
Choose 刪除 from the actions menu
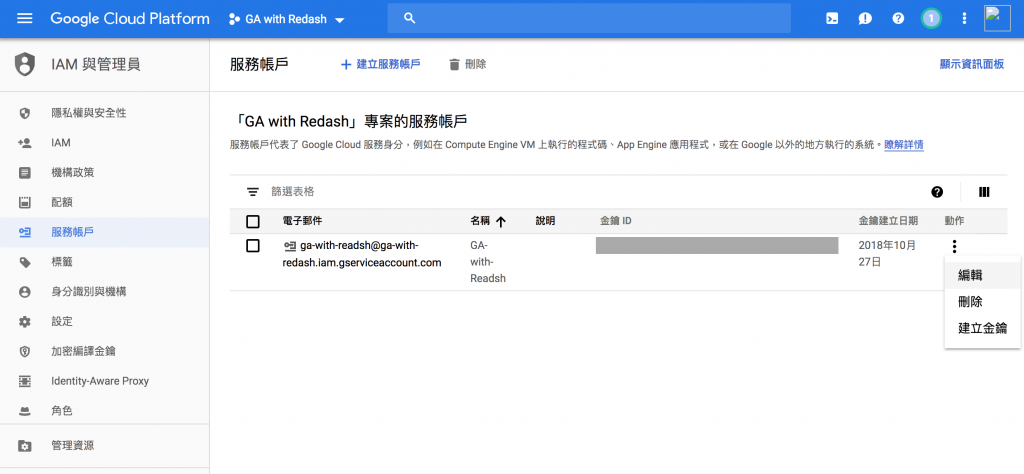coord(982,302)
